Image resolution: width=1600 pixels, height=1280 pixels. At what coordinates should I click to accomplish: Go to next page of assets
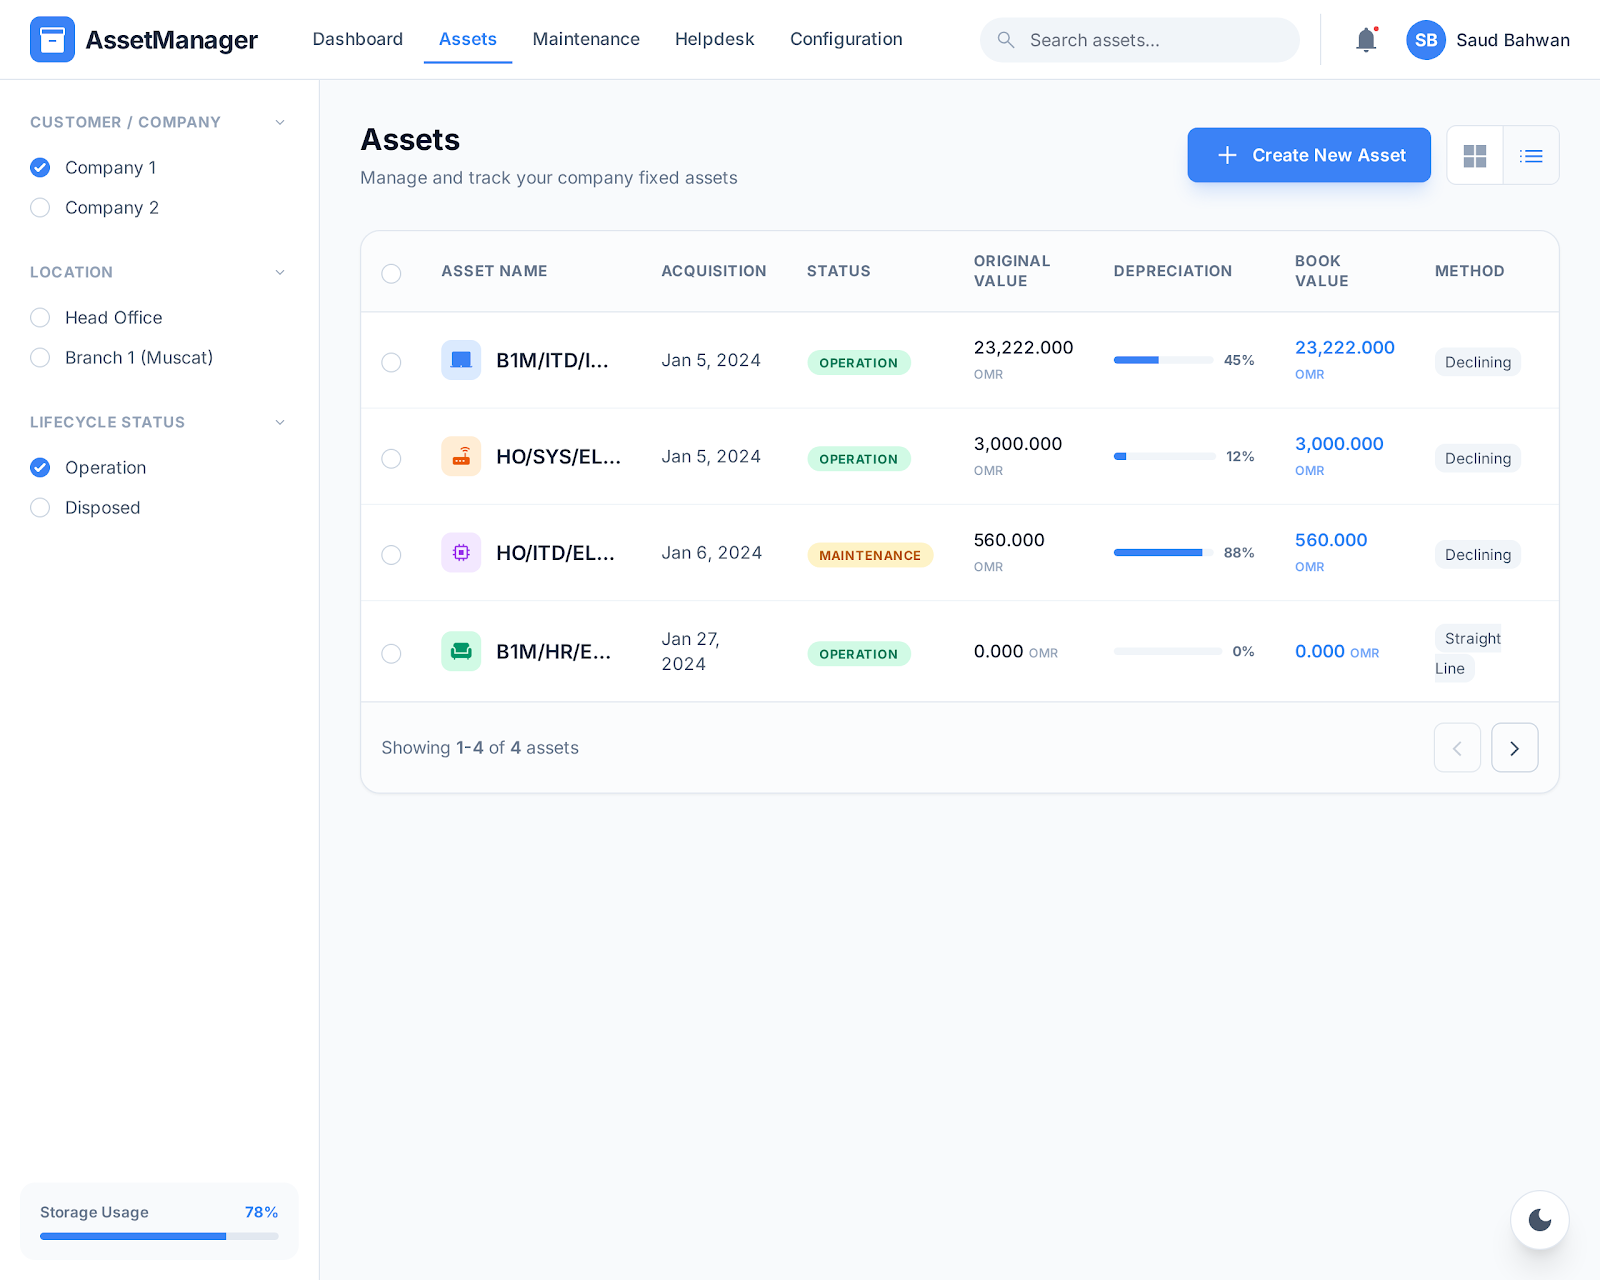[x=1514, y=748]
